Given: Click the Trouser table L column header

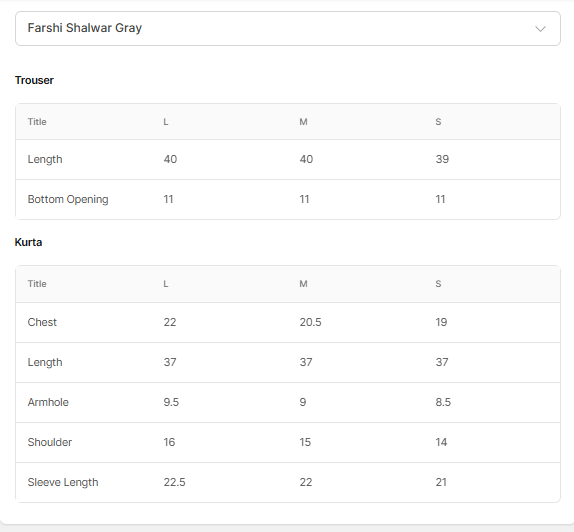Looking at the screenshot, I should [166, 122].
